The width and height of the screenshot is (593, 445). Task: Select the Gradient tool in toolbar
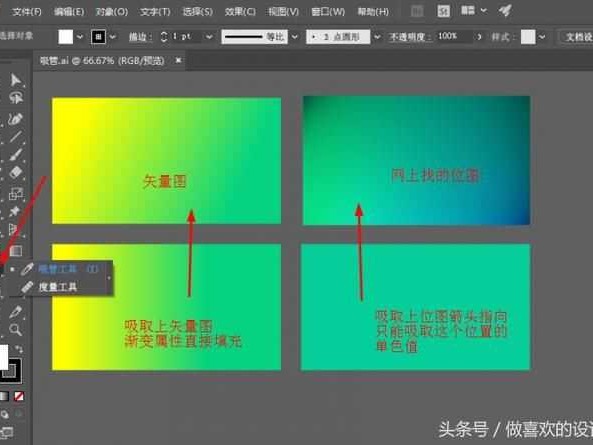coord(16,250)
